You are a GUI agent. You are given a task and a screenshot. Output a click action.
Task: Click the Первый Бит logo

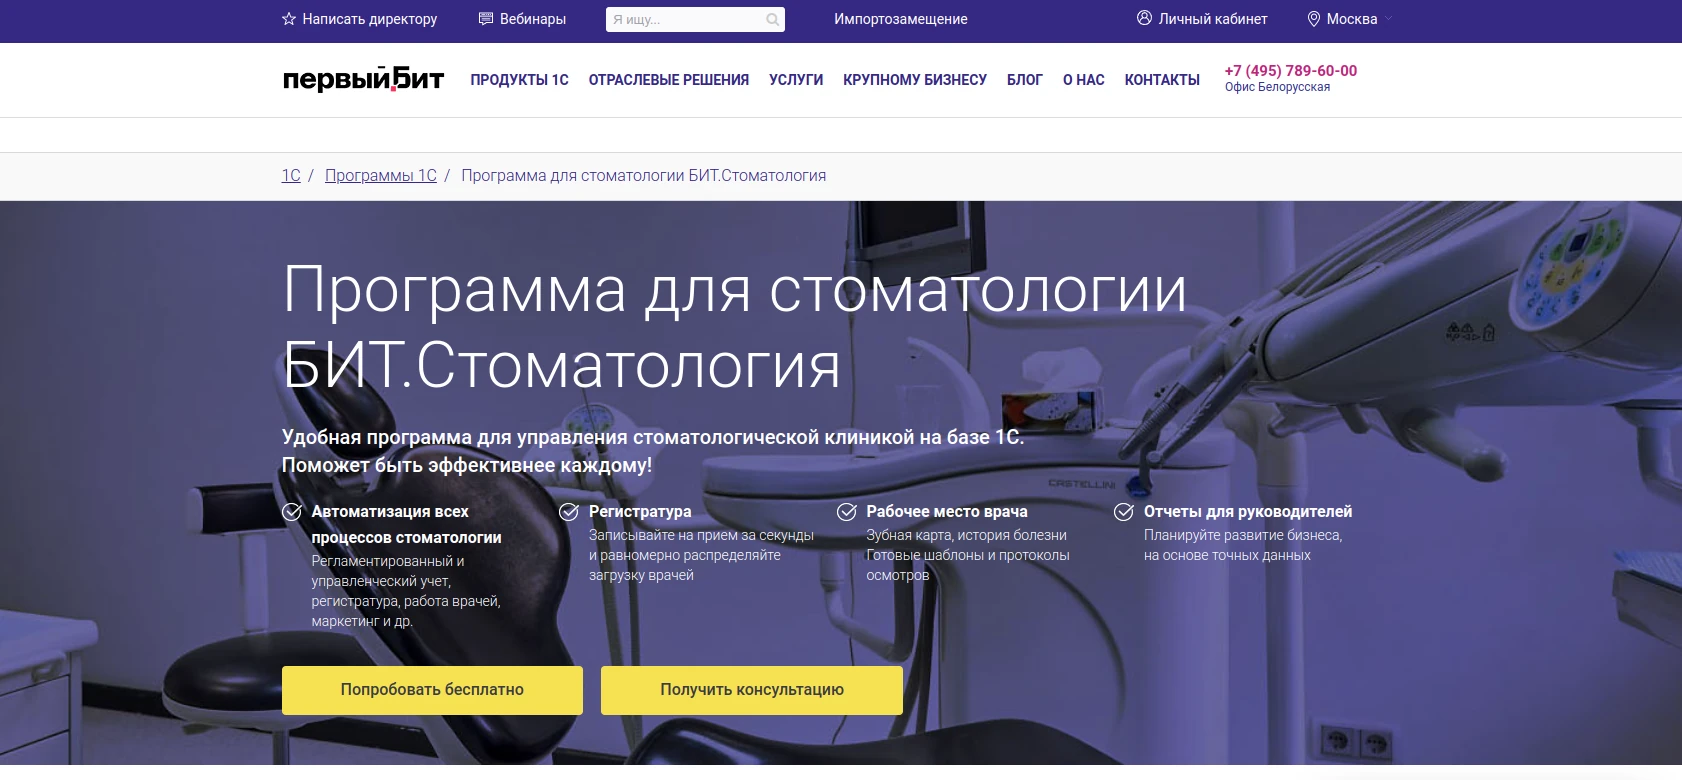click(x=363, y=78)
